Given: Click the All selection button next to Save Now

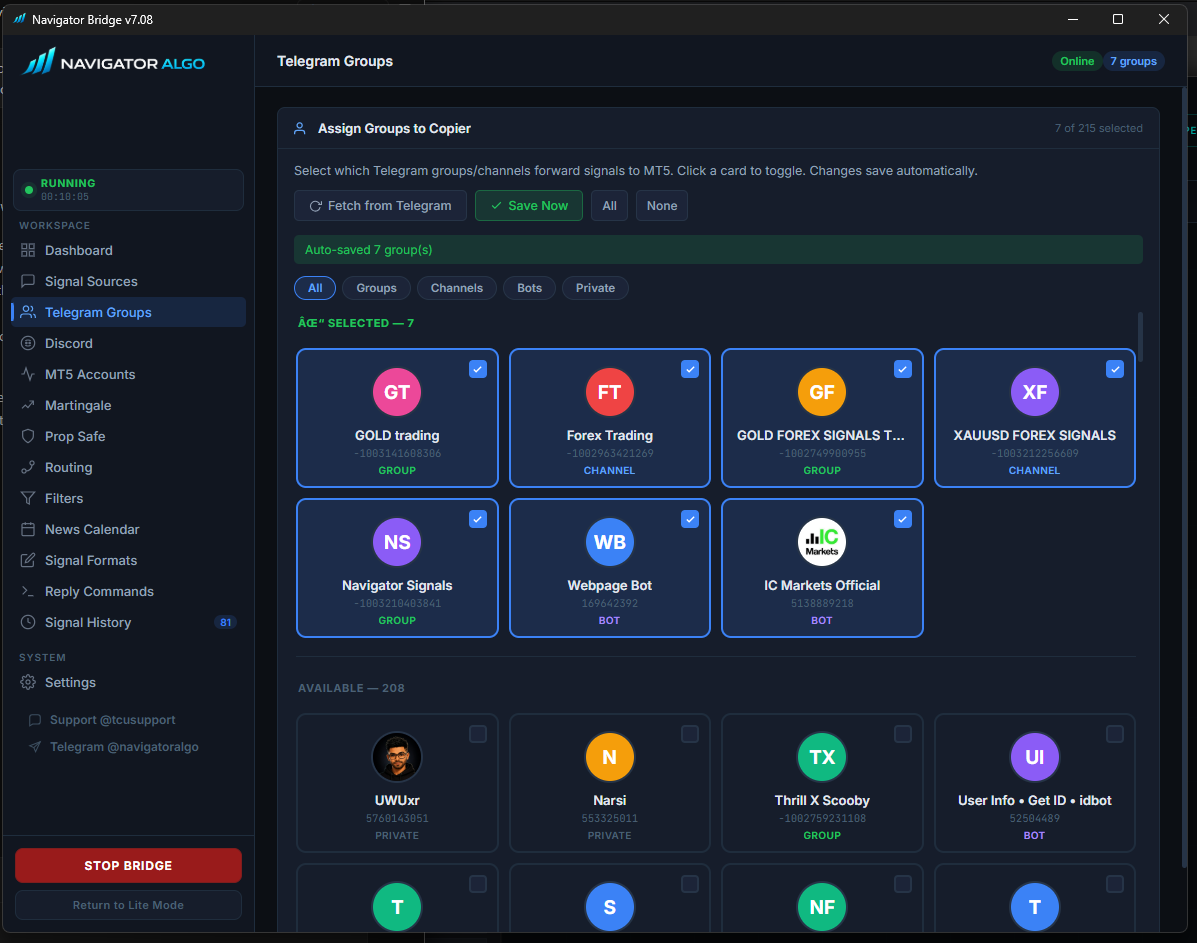Looking at the screenshot, I should [609, 205].
